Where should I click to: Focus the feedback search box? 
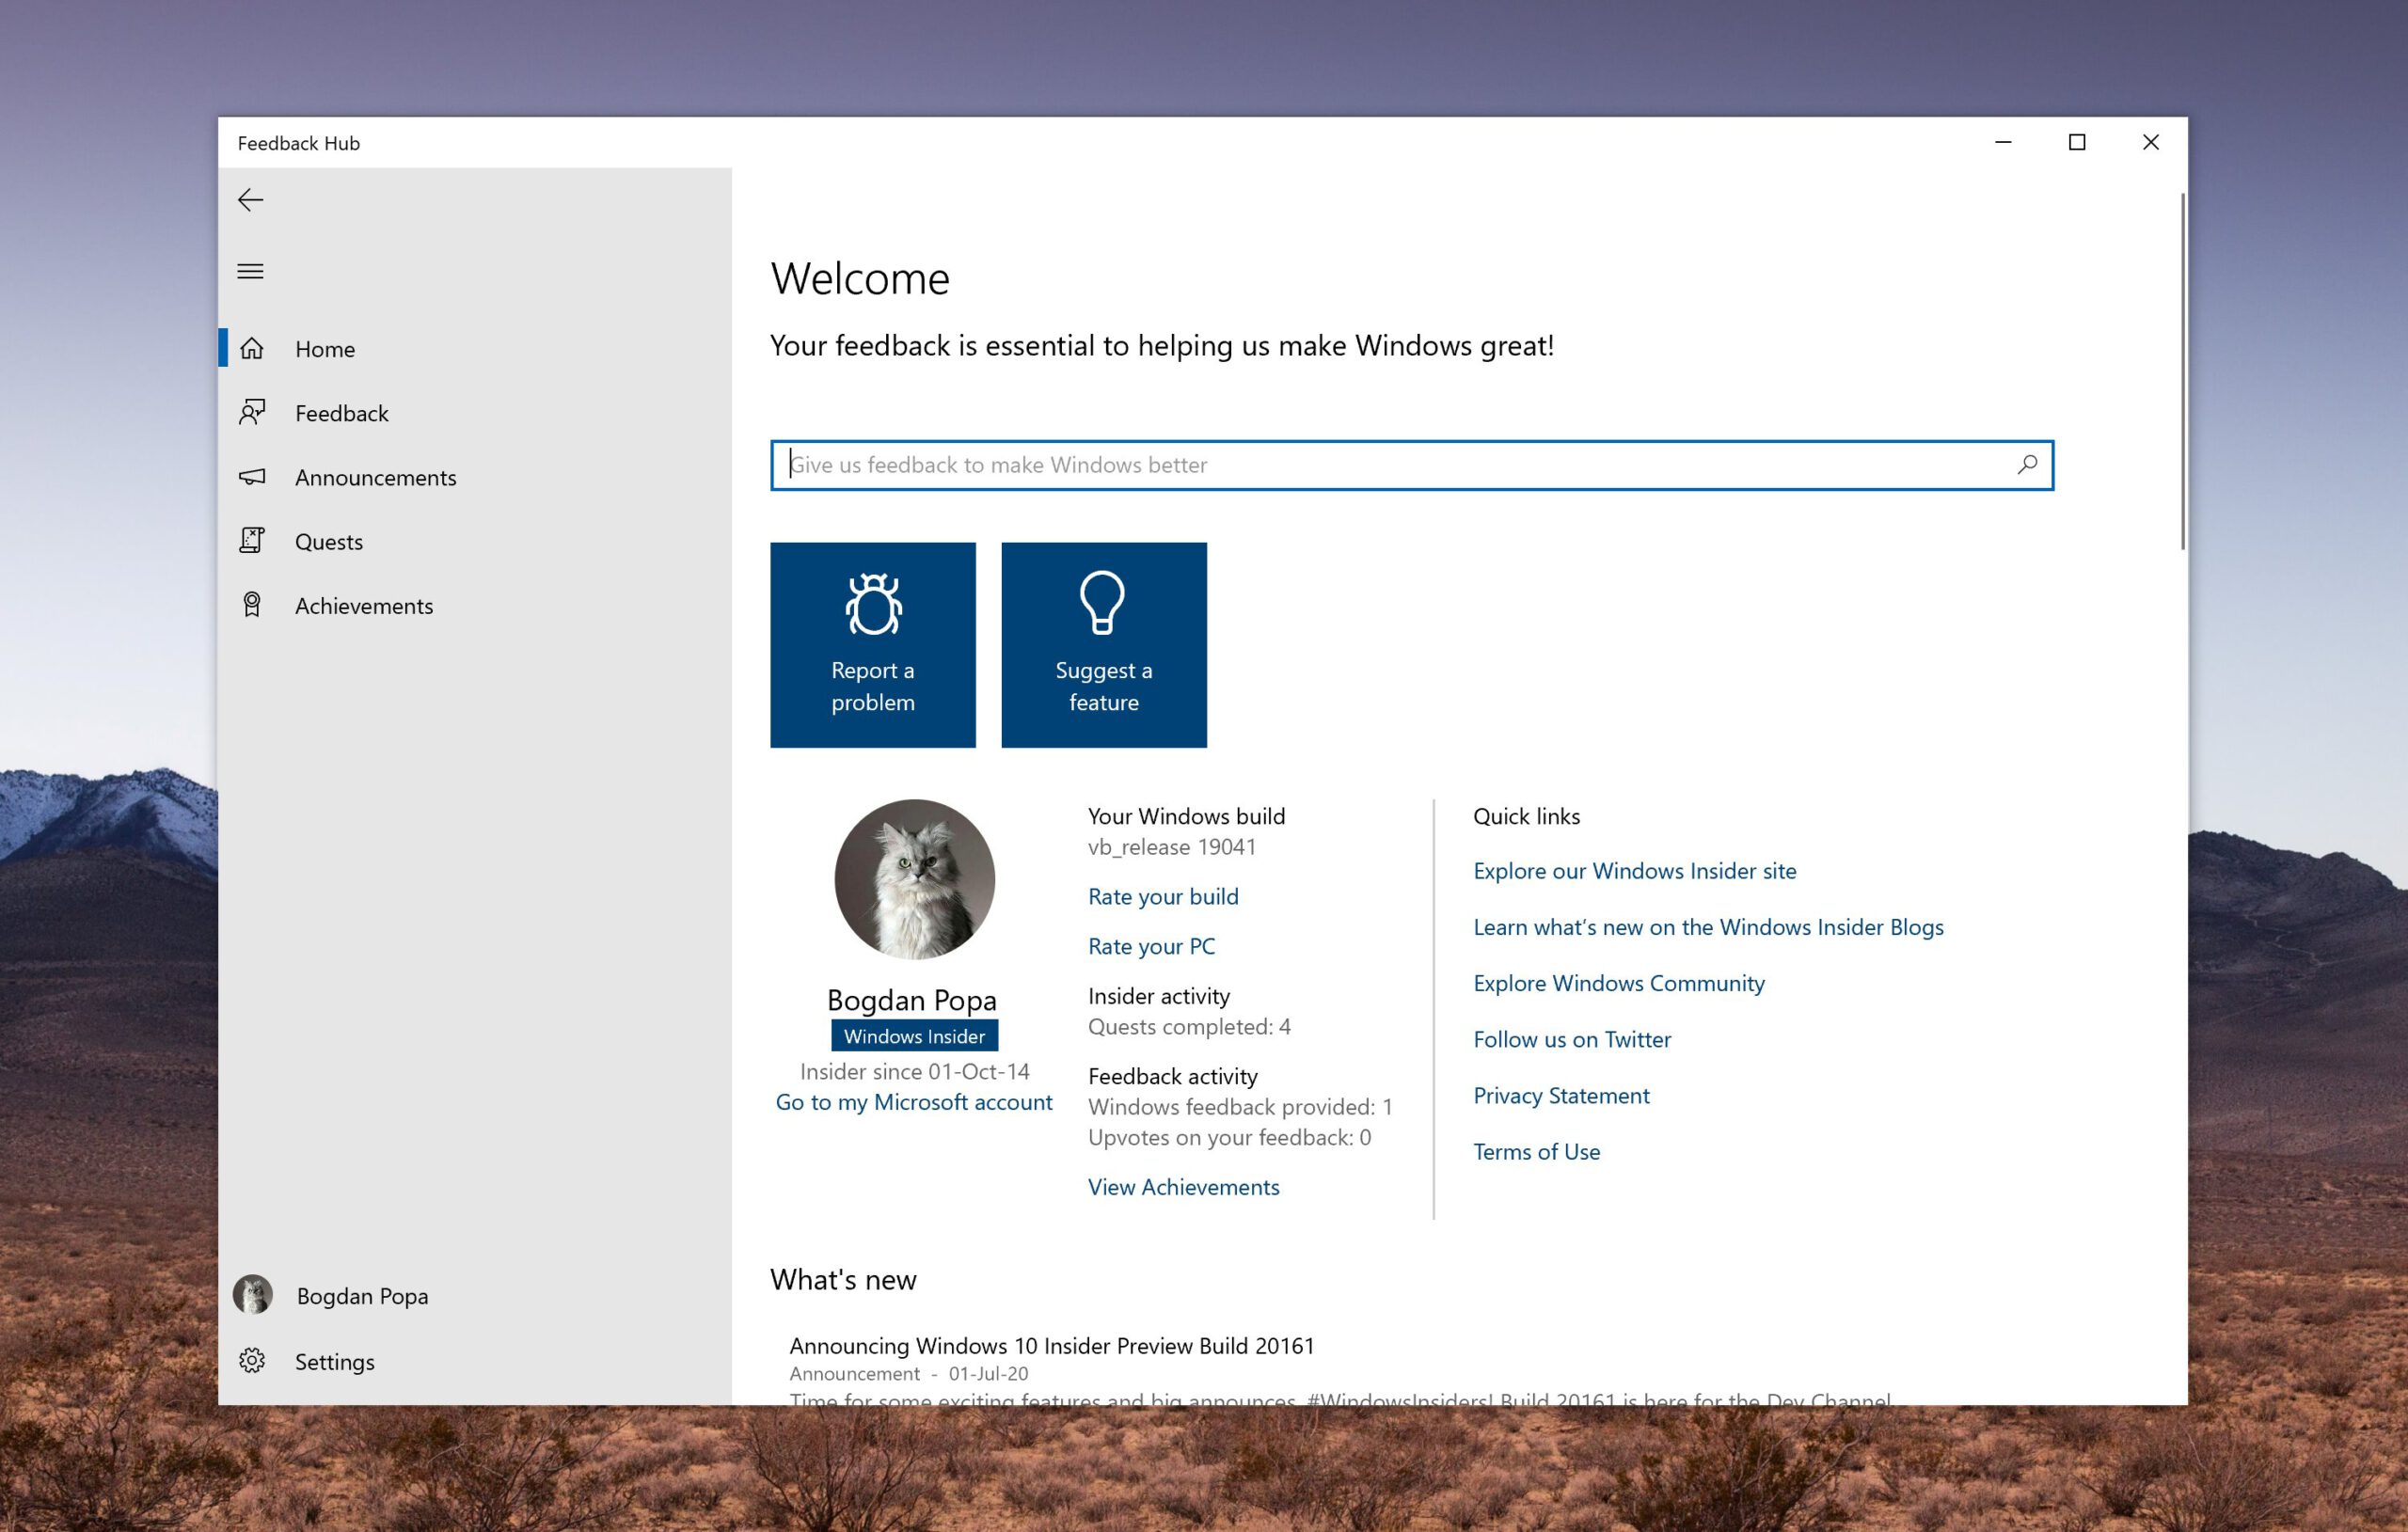coord(1411,465)
